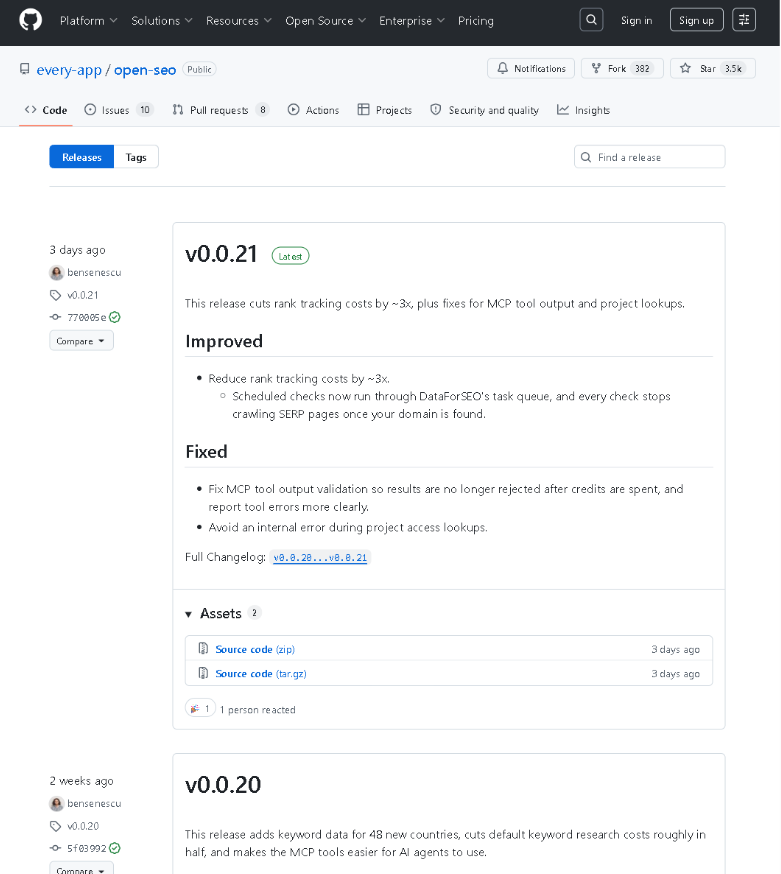Click the repository icon beside every-app
This screenshot has height=874, width=781.
point(25,69)
